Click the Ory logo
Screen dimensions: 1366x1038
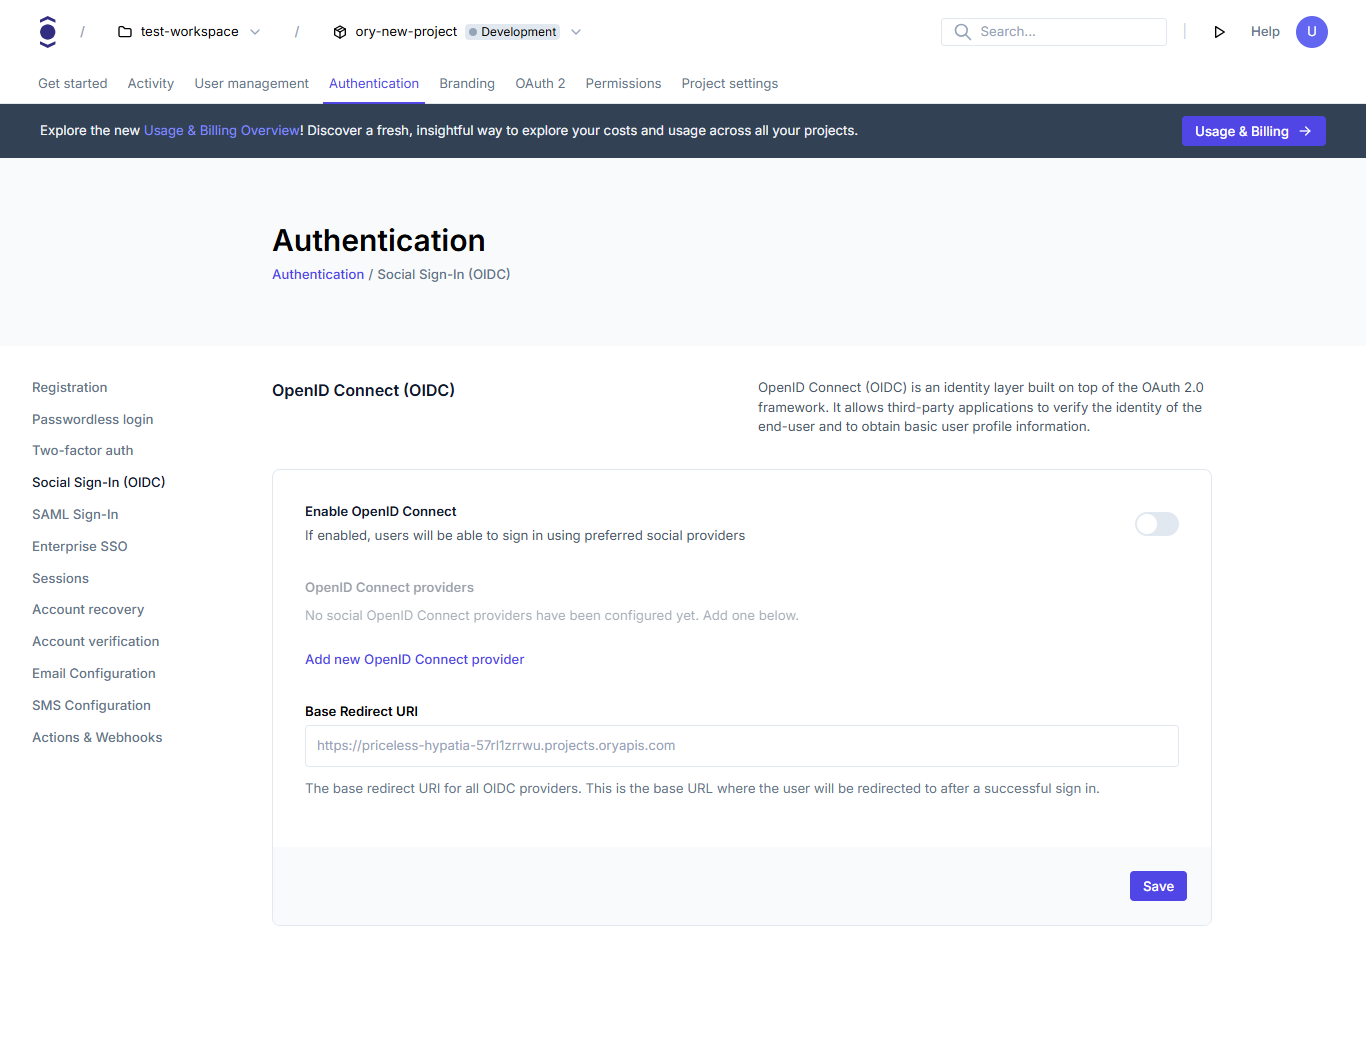(x=47, y=31)
